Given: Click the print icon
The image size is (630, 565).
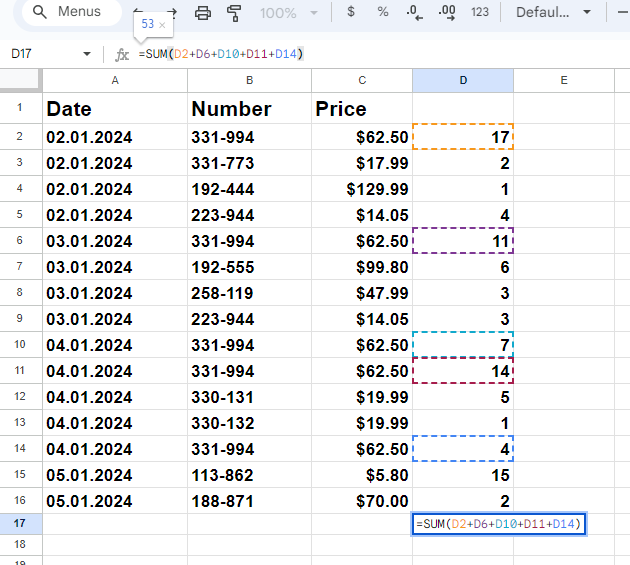Looking at the screenshot, I should coord(202,13).
